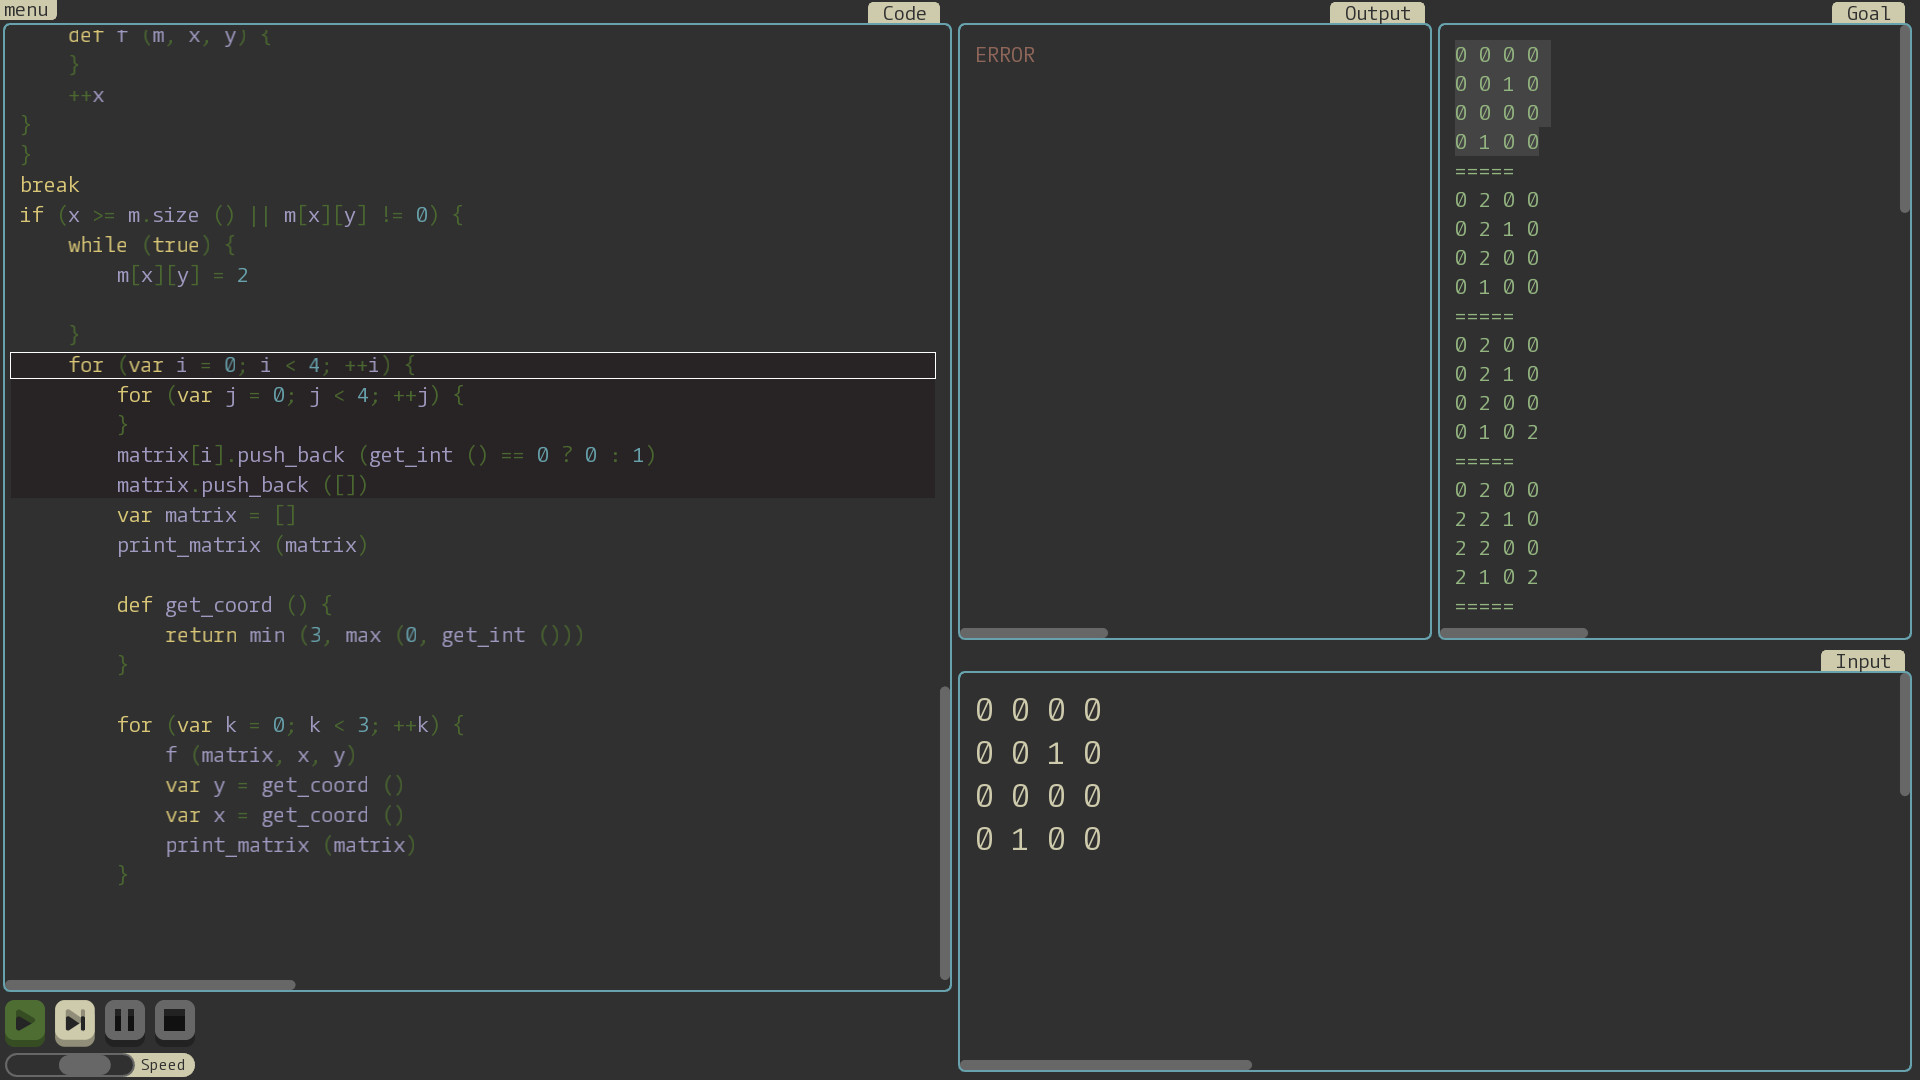
Task: Stop the running program
Action: tap(175, 1020)
